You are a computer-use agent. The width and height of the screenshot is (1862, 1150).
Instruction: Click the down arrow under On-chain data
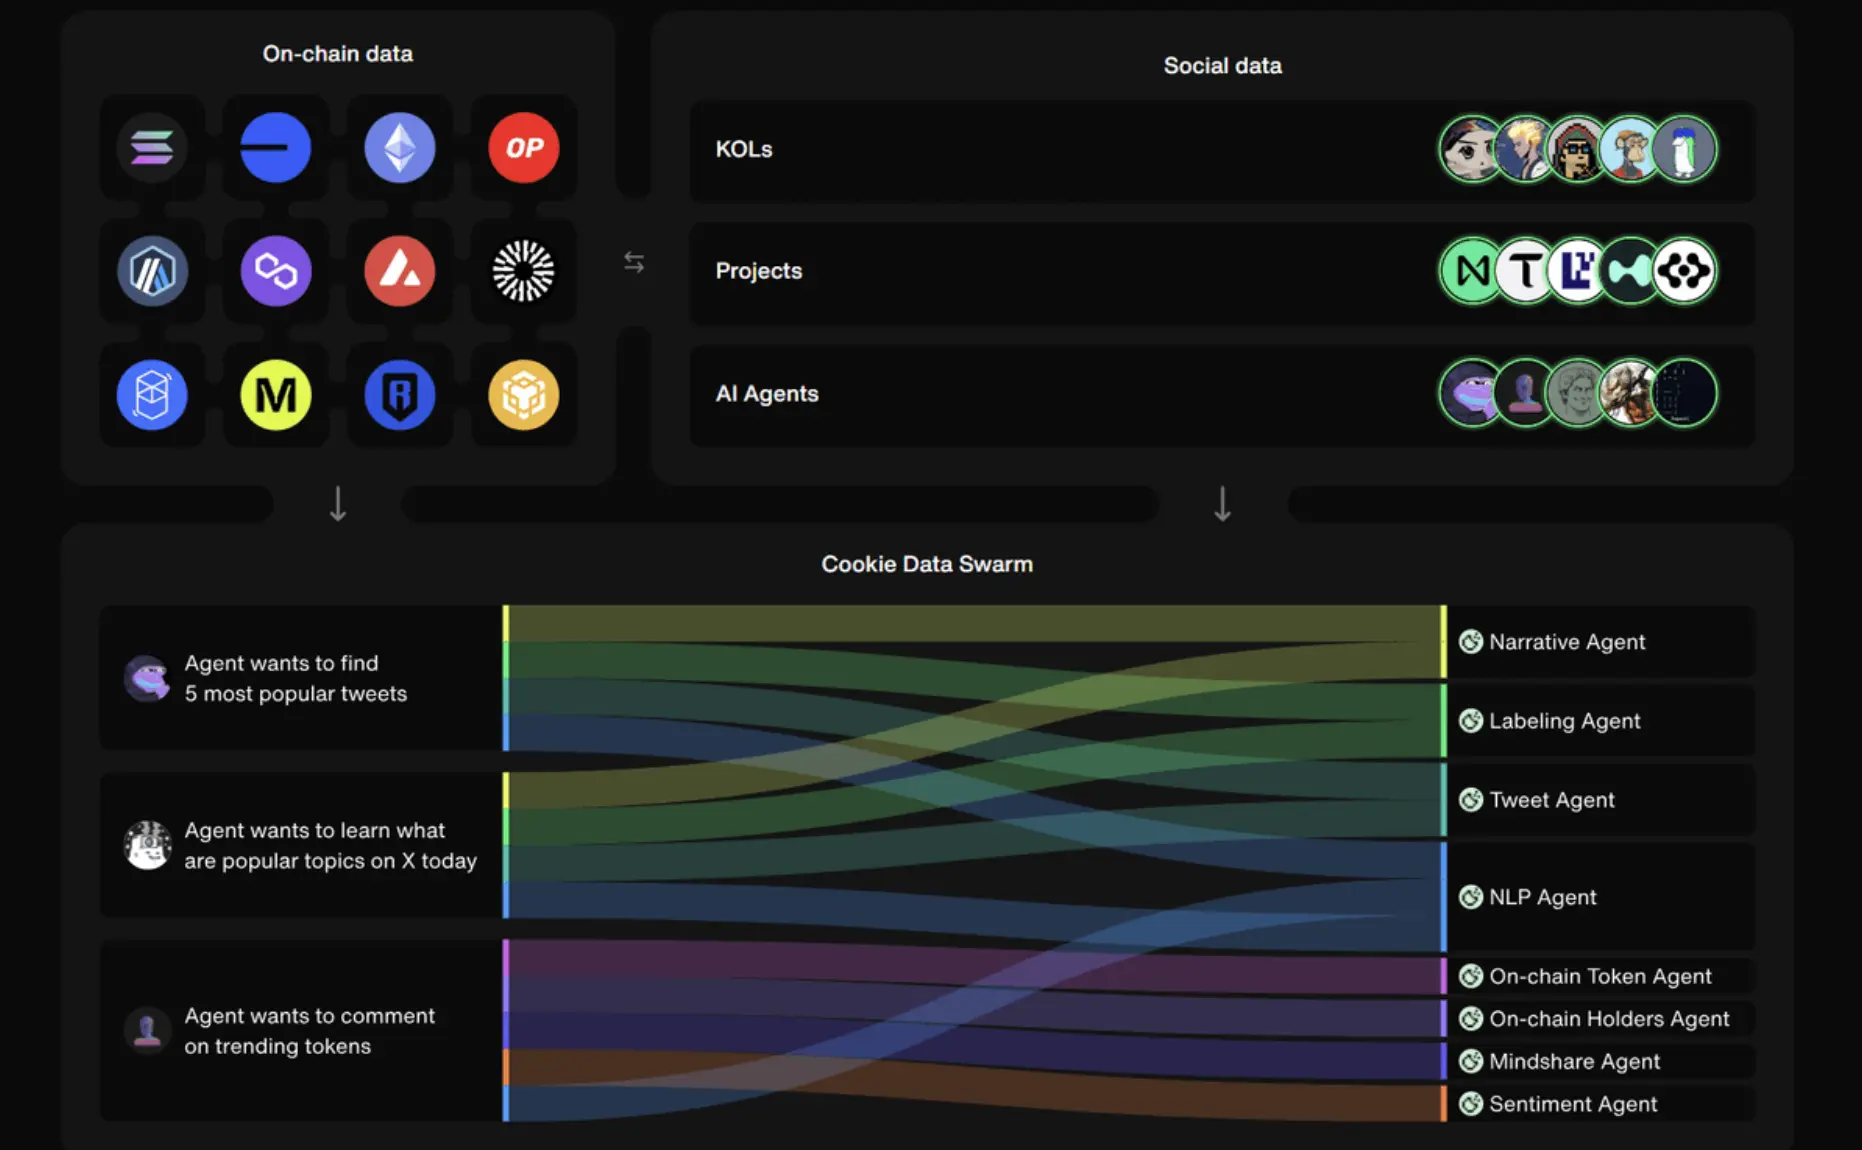click(x=338, y=504)
